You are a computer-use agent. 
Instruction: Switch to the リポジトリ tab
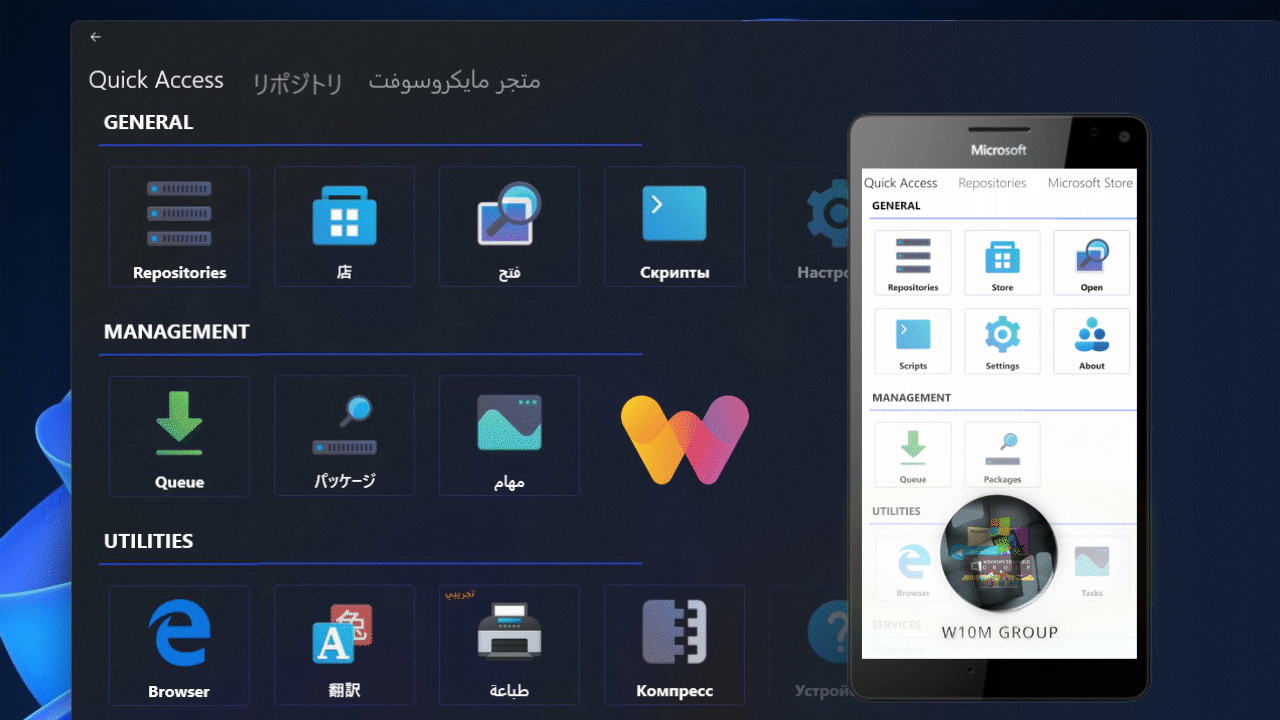(x=298, y=83)
